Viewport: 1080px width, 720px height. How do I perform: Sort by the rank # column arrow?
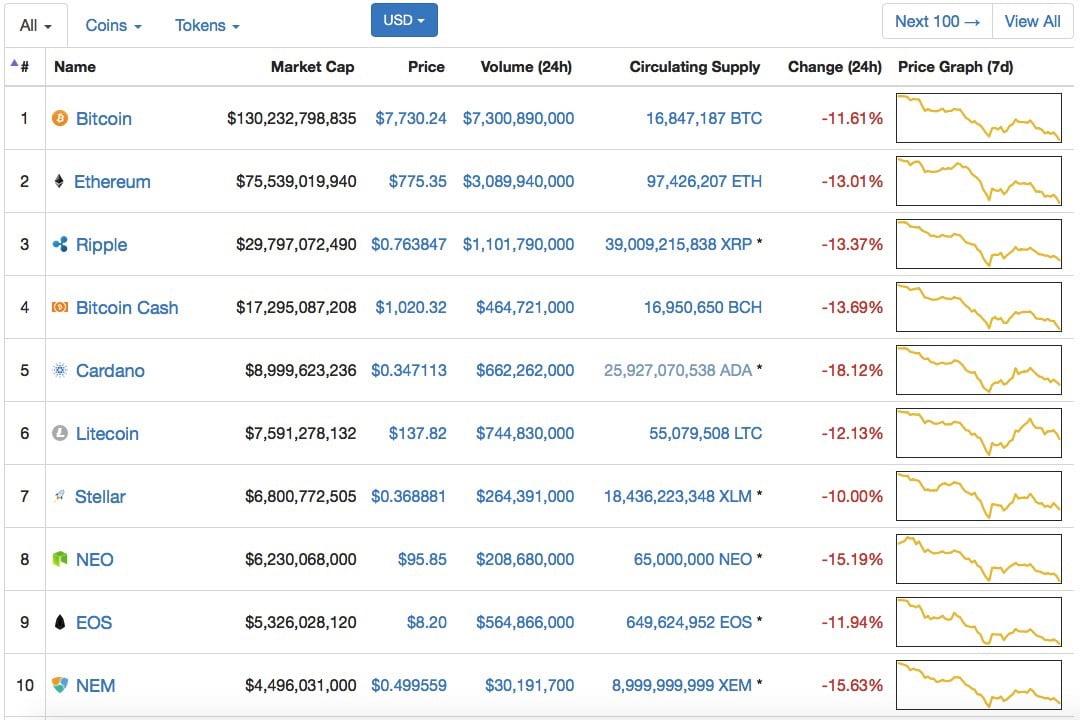[x=14, y=63]
